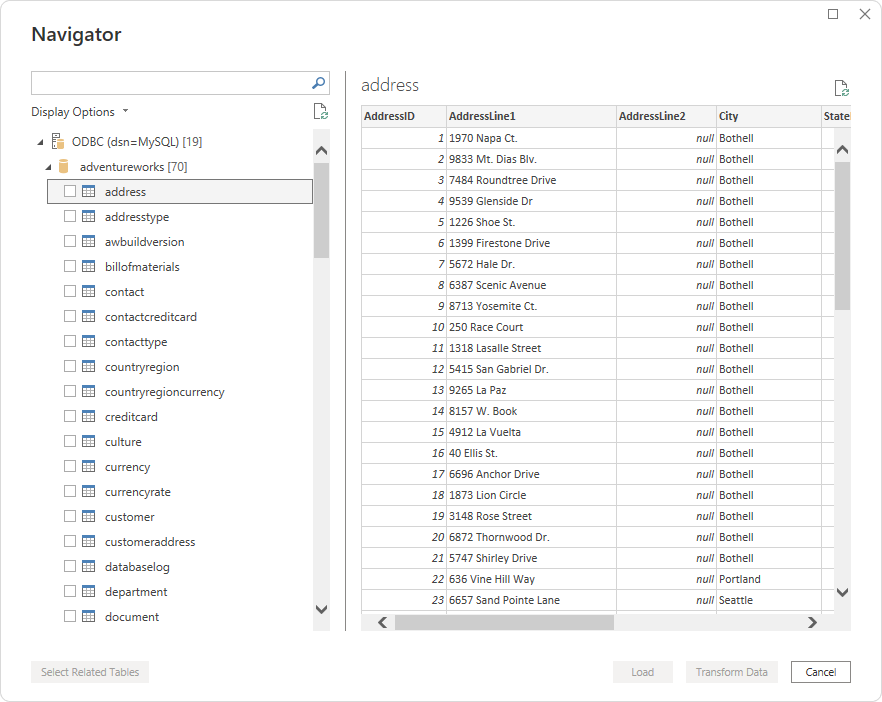Collapse the ODBC (dsn=MySQL) node
This screenshot has height=702, width=882.
coord(39,142)
